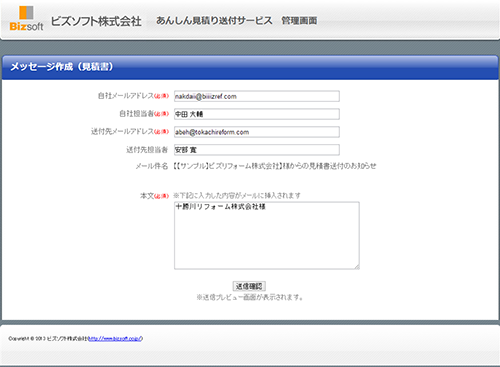Click the ビズソフト株式会社 header title
Viewport: 500px width, 367px height.
[x=96, y=21]
